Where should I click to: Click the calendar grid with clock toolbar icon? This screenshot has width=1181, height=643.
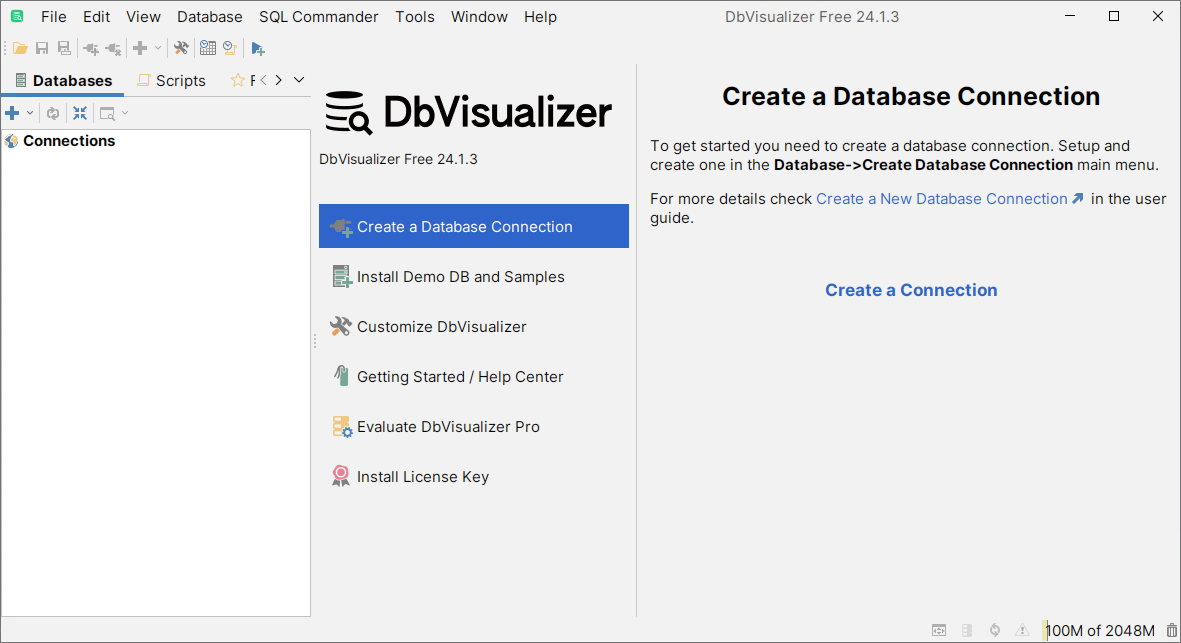tap(208, 48)
